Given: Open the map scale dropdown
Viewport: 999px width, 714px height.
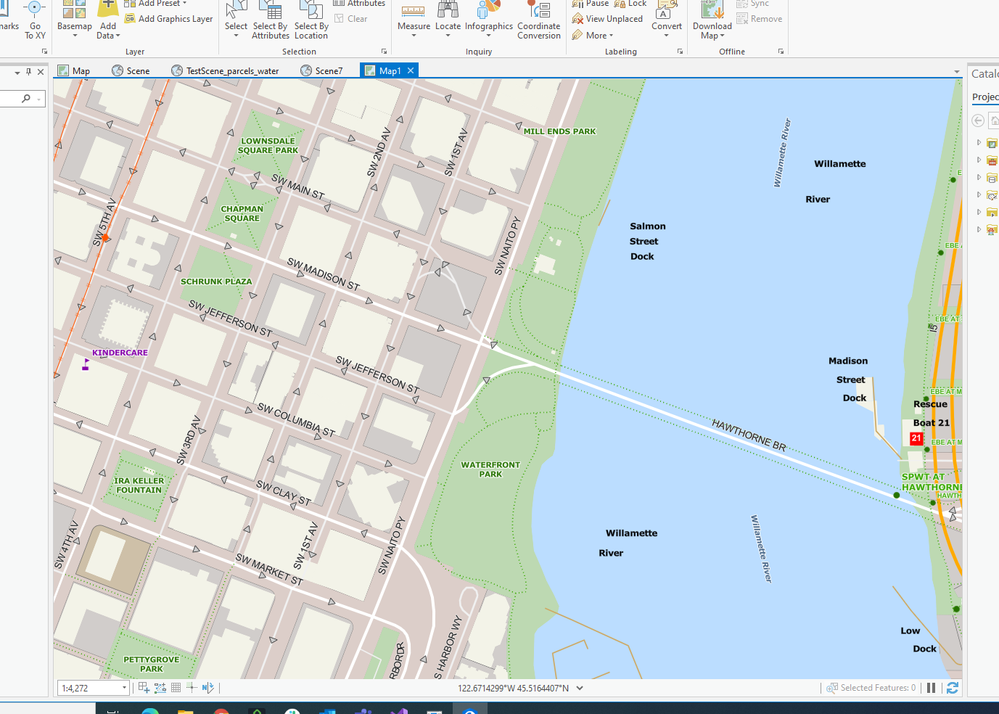Looking at the screenshot, I should pyautogui.click(x=124, y=688).
